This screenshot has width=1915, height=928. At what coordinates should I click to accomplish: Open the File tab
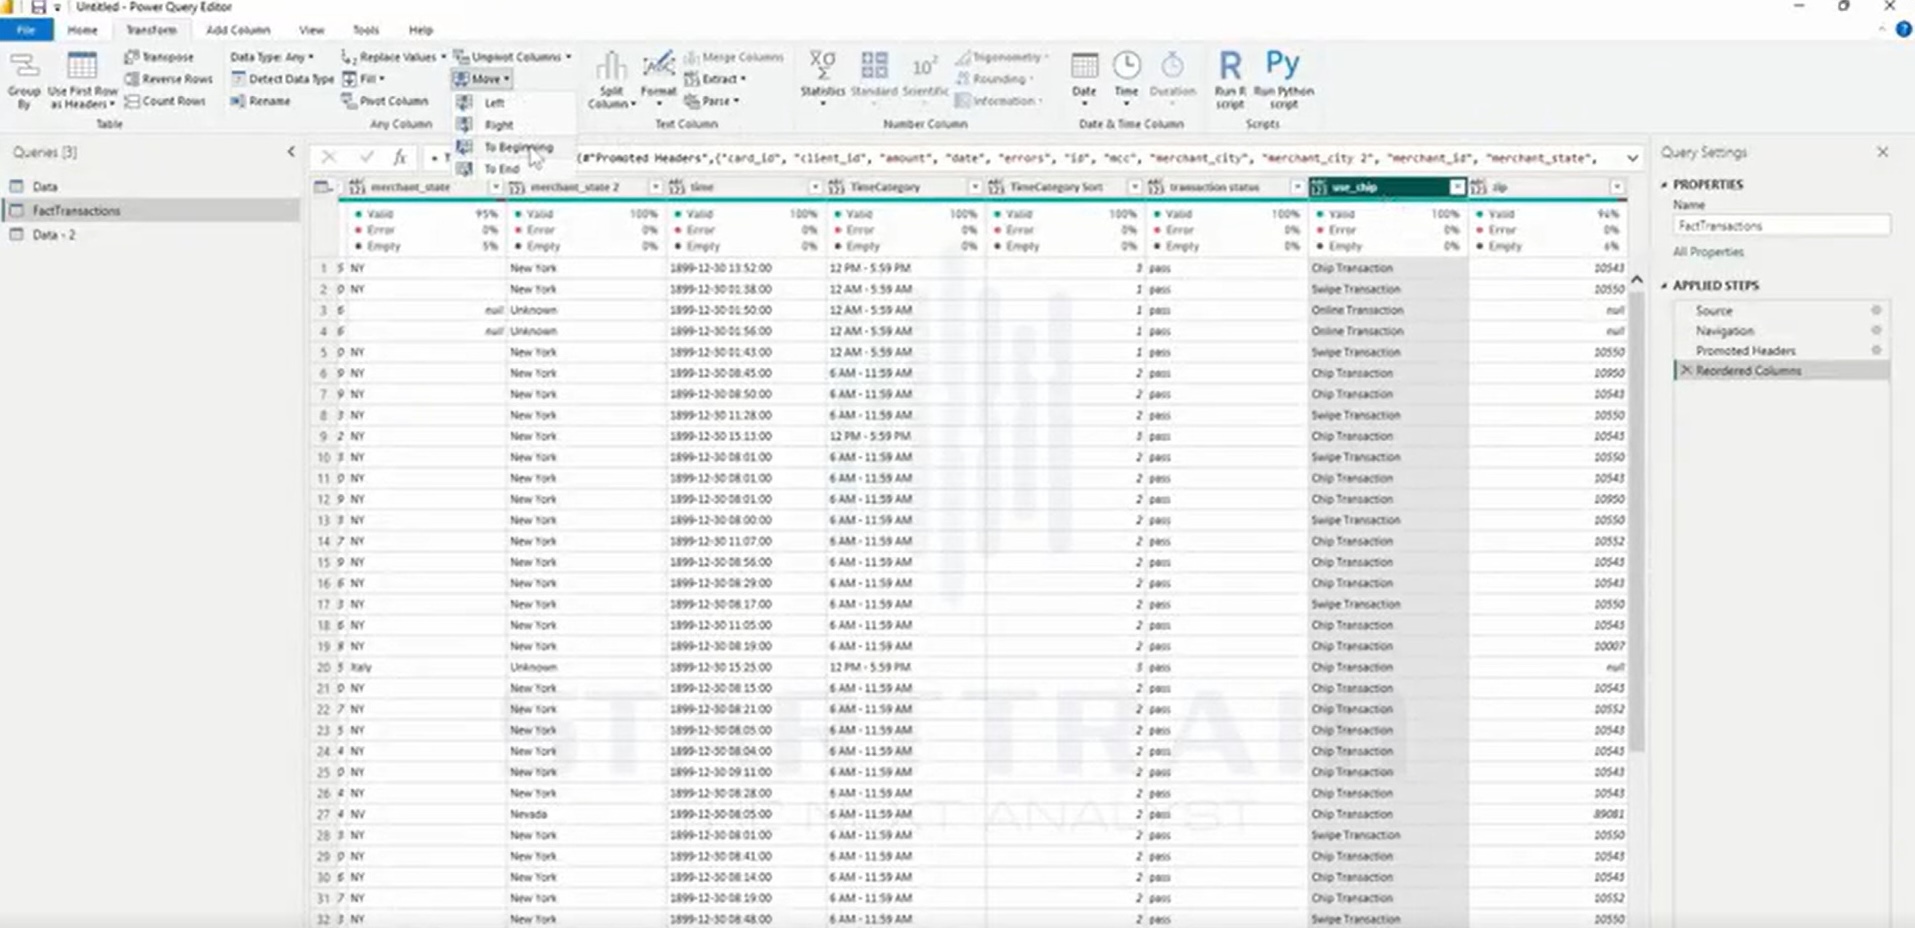click(x=26, y=30)
